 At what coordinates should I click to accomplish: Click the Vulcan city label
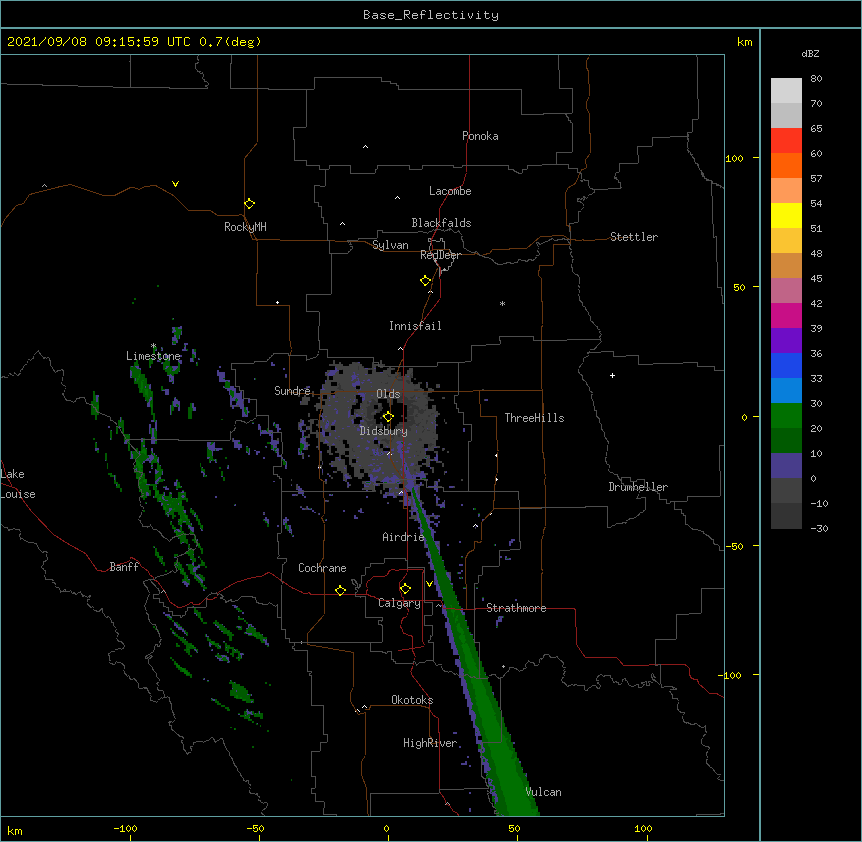click(x=543, y=792)
